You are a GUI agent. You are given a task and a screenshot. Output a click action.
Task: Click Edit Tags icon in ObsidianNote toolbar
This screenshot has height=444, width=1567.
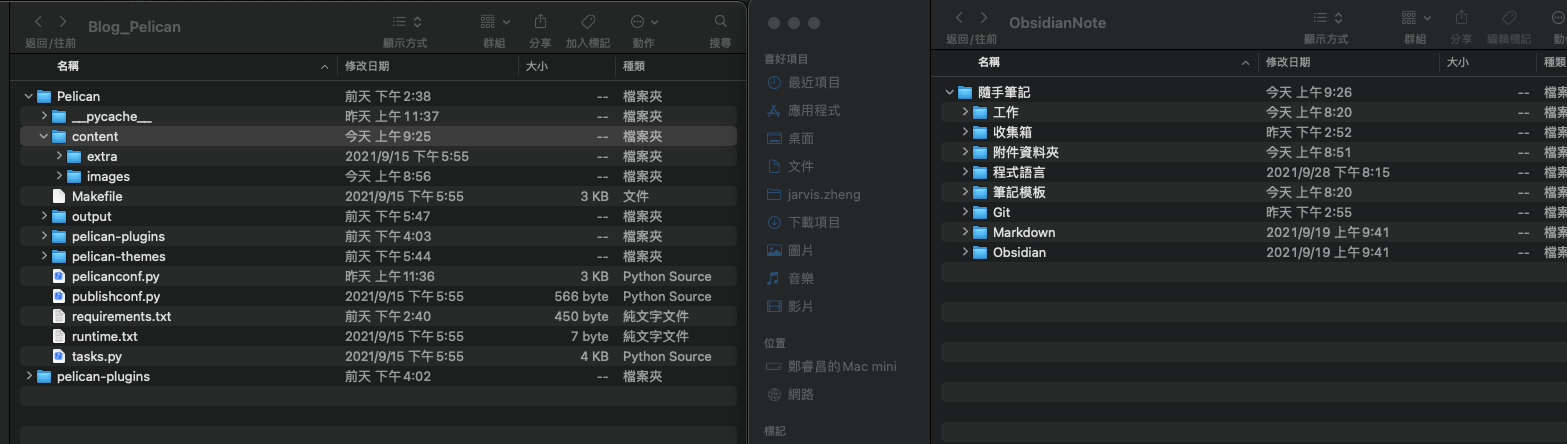[x=1509, y=17]
